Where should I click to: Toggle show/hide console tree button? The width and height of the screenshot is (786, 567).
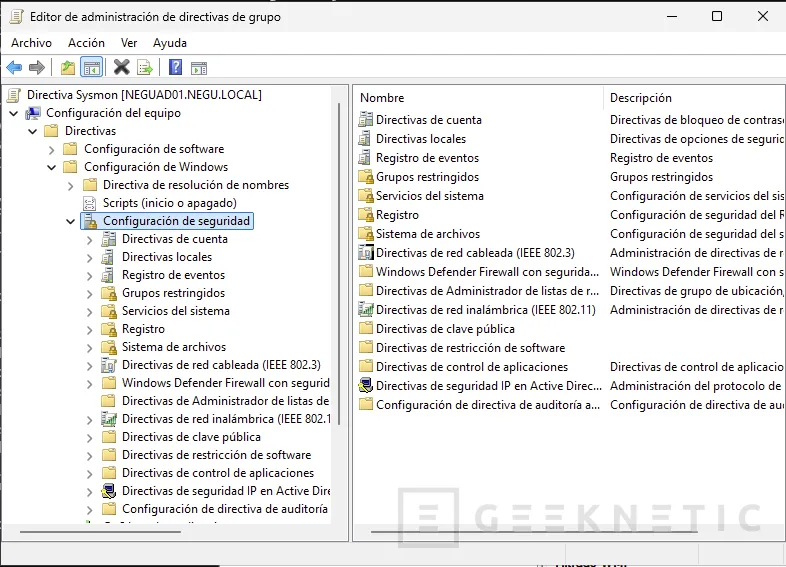tap(92, 67)
